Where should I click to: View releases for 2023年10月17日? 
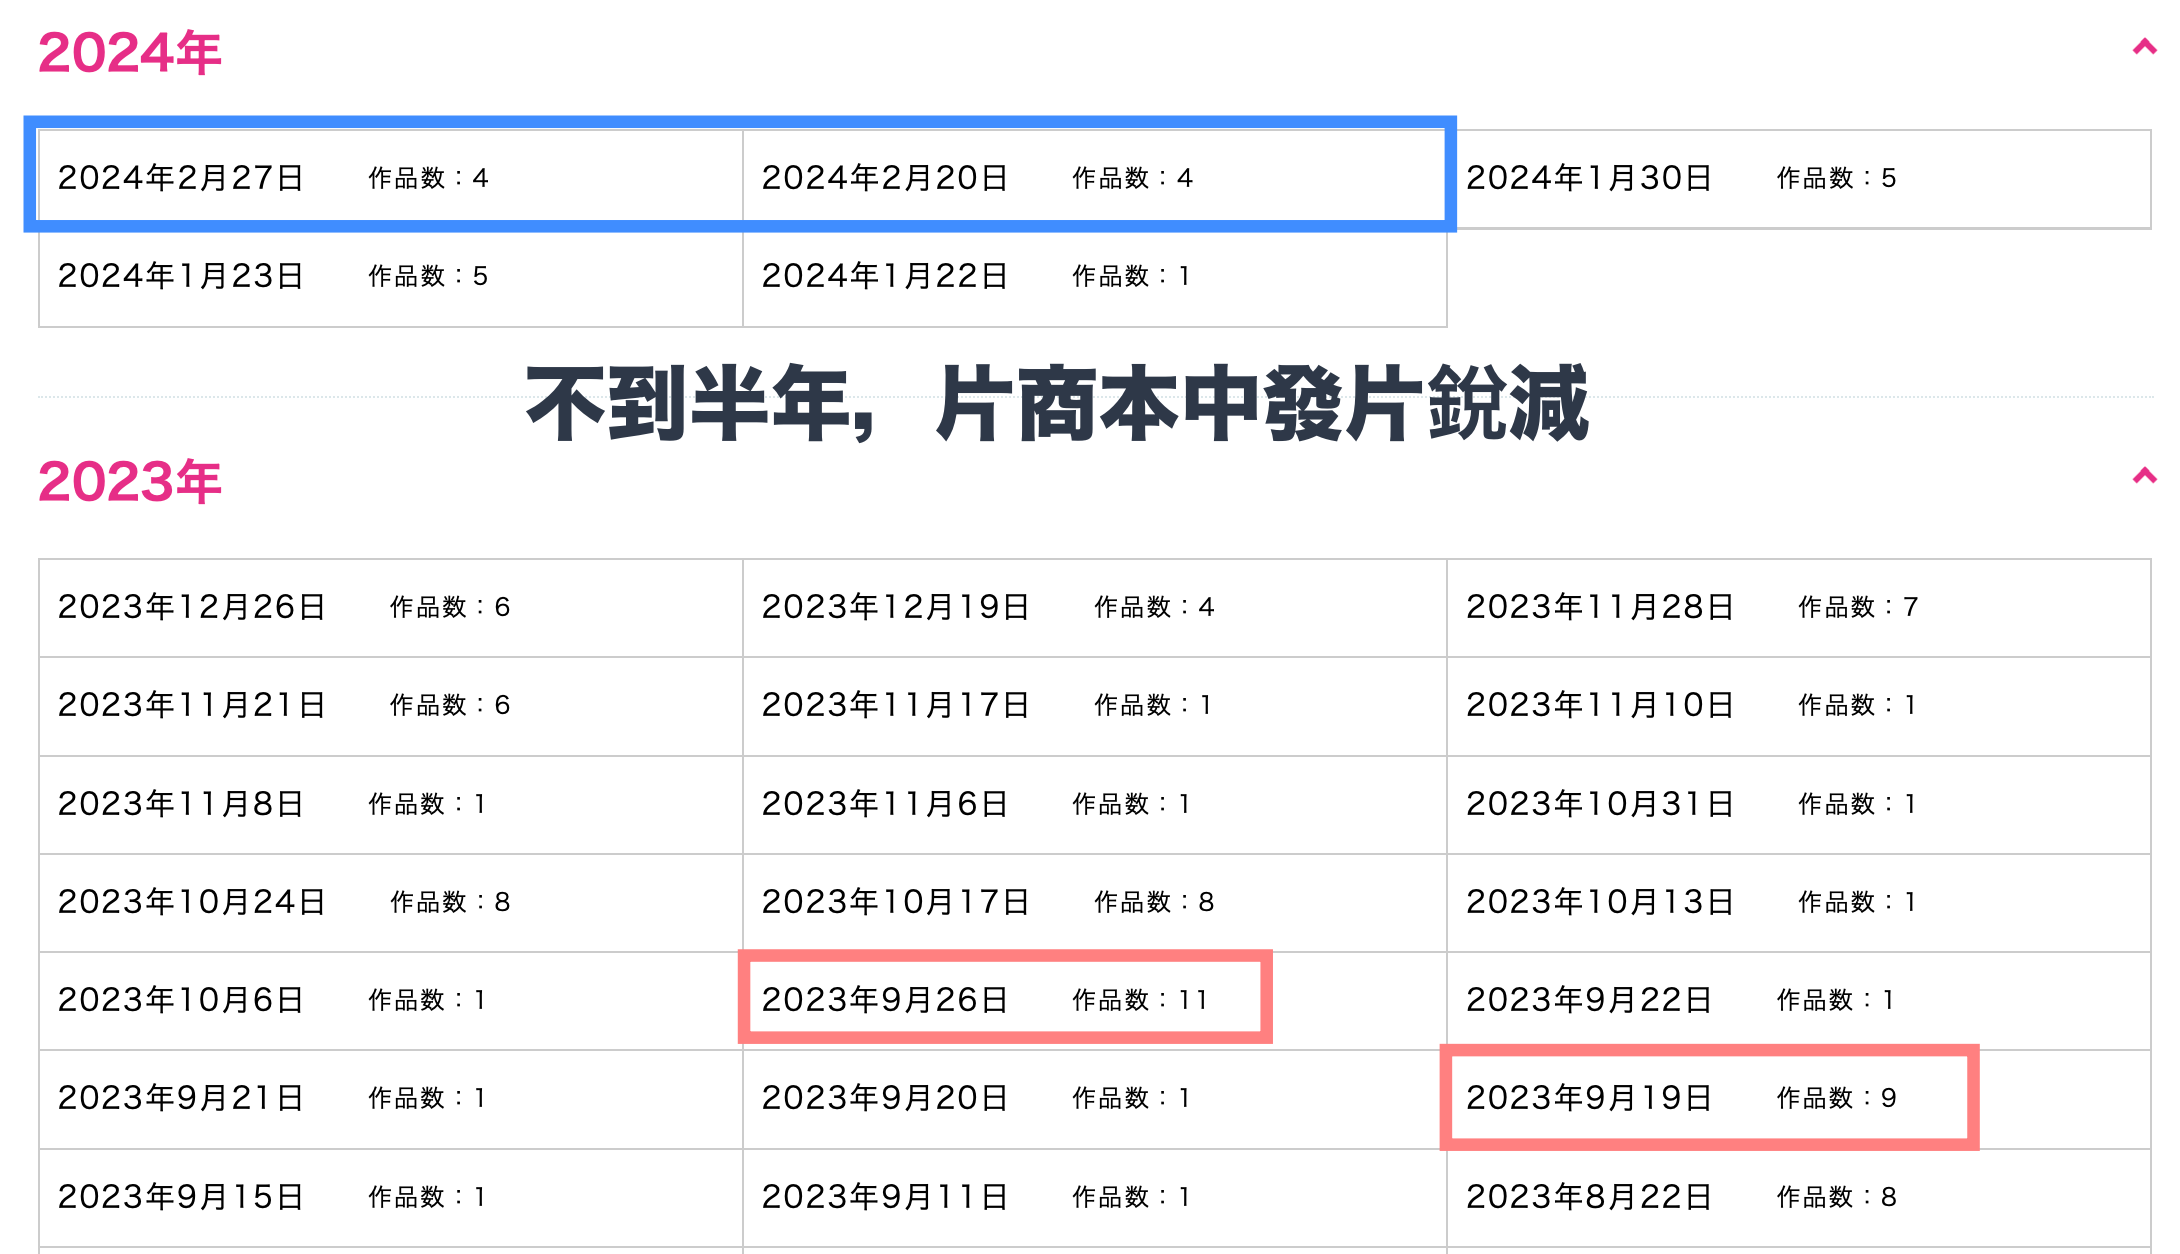(x=896, y=902)
